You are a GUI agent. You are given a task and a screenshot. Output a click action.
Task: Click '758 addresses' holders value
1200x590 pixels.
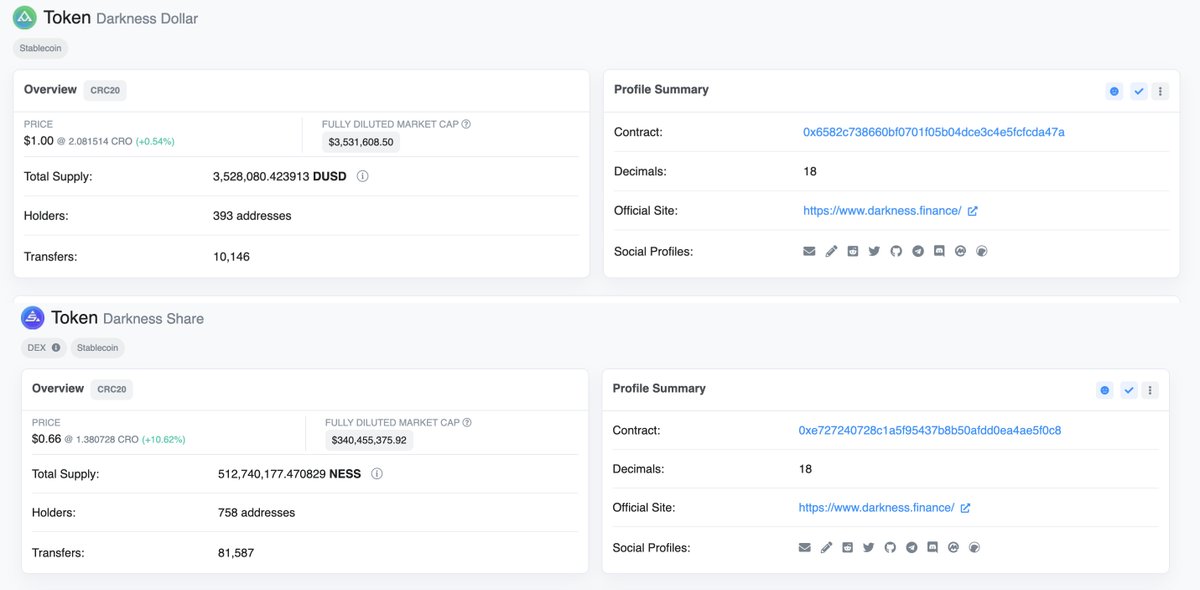click(256, 513)
